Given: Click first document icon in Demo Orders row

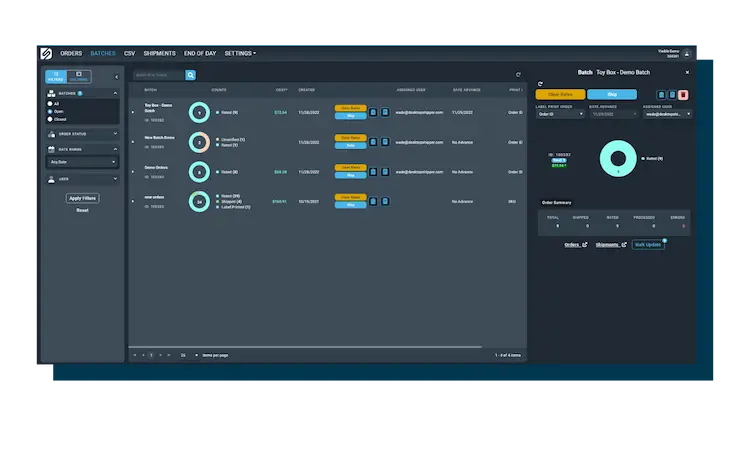Looking at the screenshot, I should click(373, 172).
